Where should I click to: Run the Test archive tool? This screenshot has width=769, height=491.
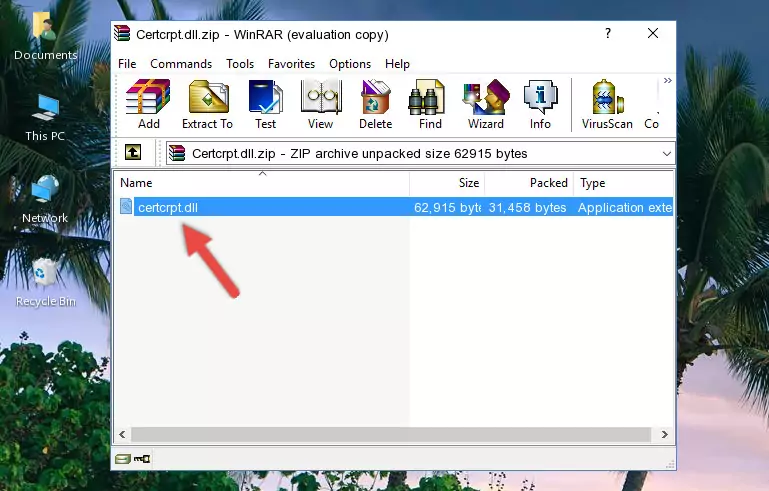(x=265, y=104)
